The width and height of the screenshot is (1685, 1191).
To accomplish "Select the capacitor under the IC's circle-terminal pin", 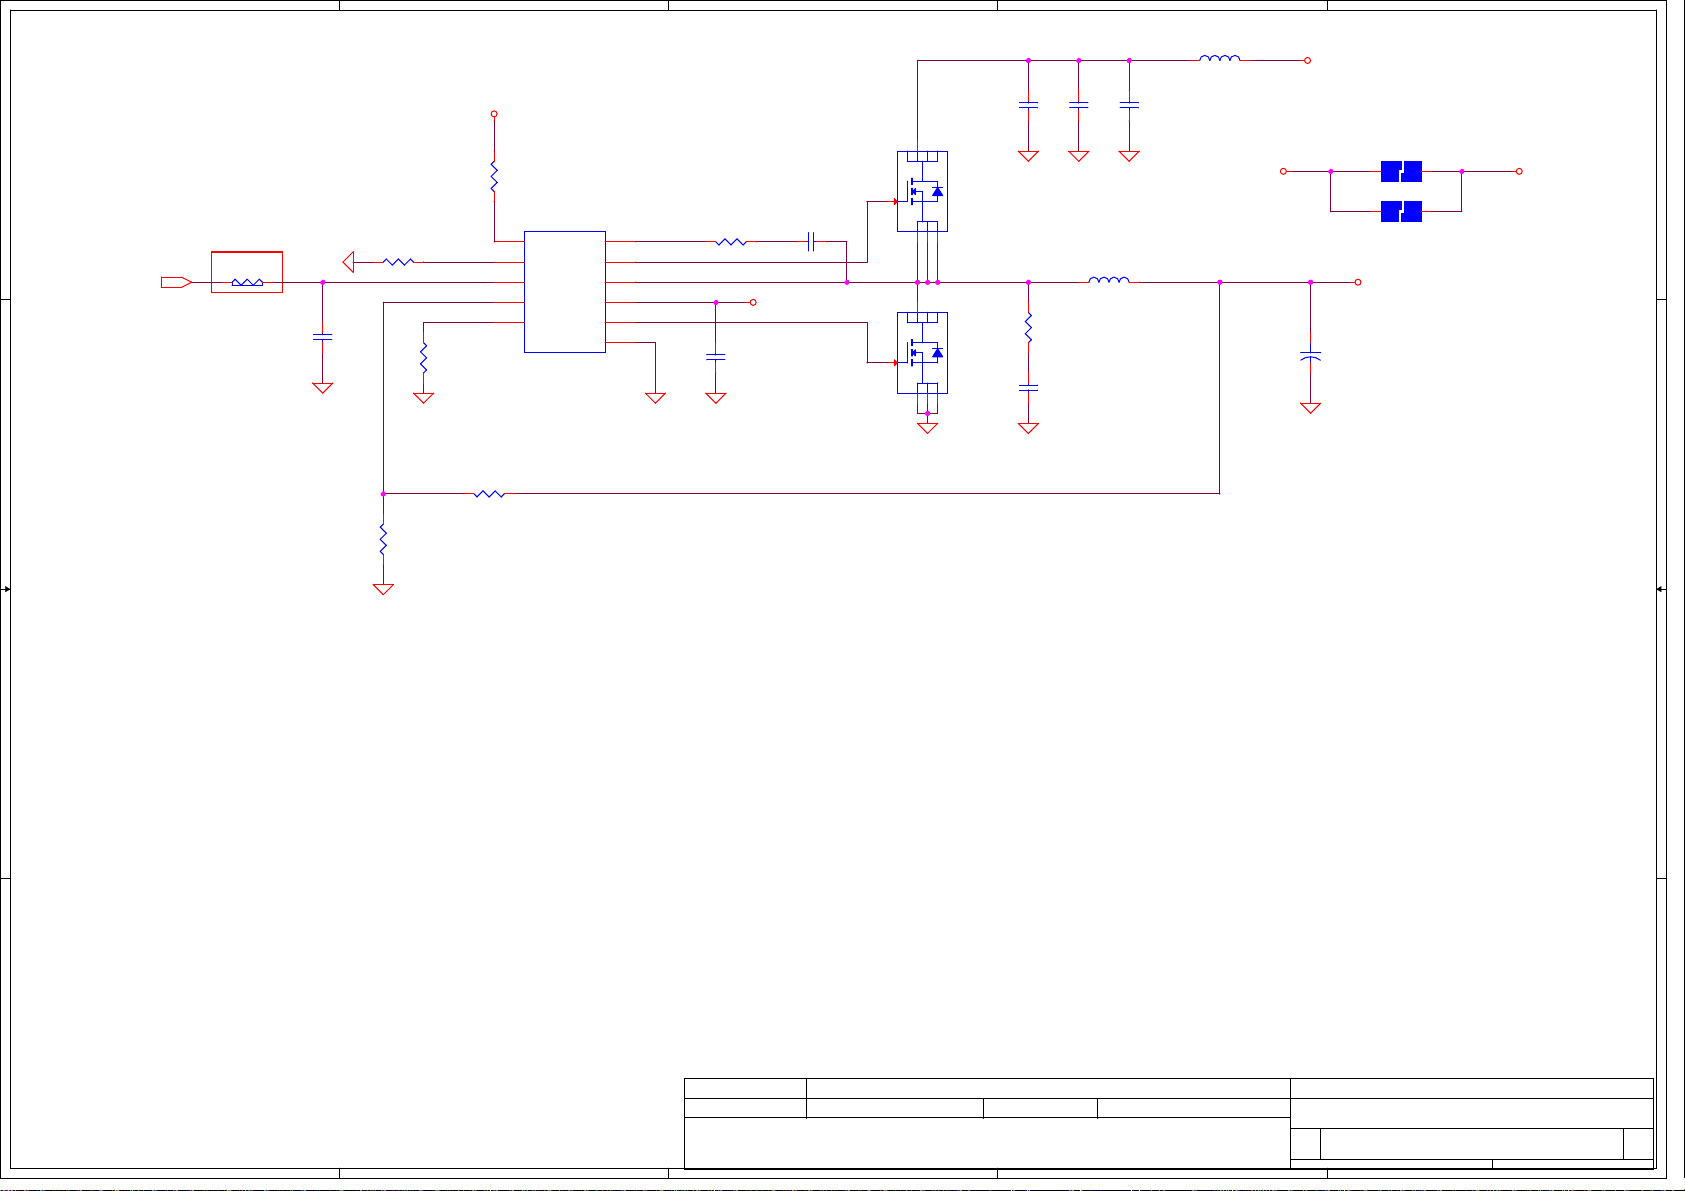I will click(716, 356).
